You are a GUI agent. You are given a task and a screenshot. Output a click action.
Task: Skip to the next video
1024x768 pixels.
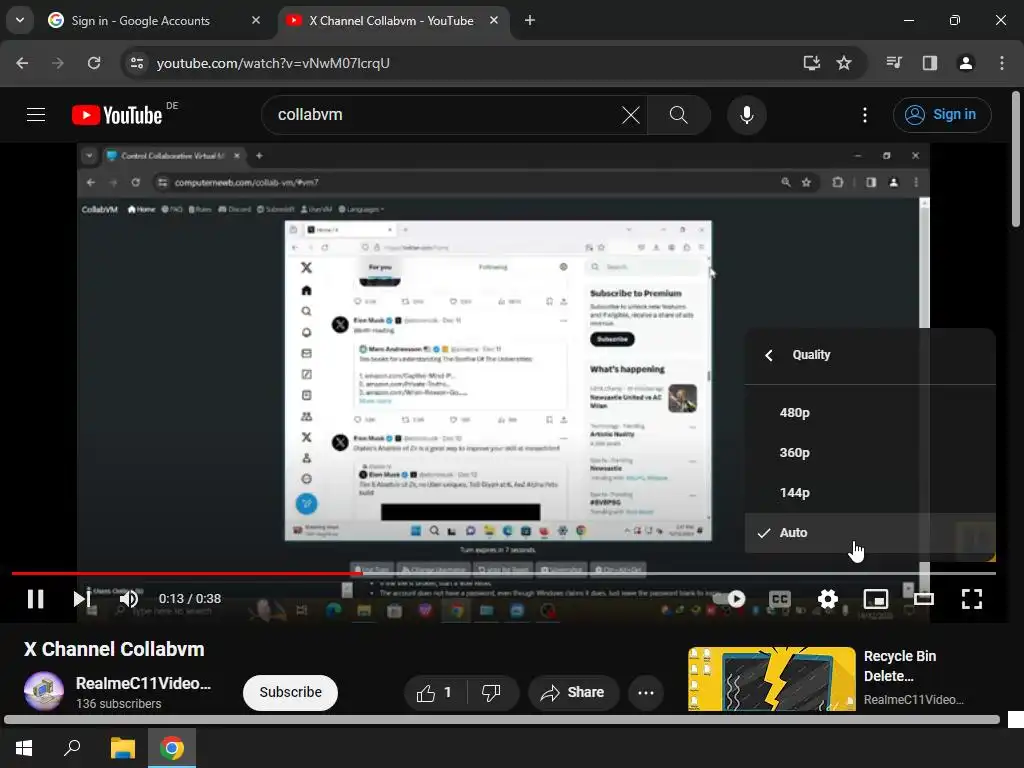click(x=82, y=598)
